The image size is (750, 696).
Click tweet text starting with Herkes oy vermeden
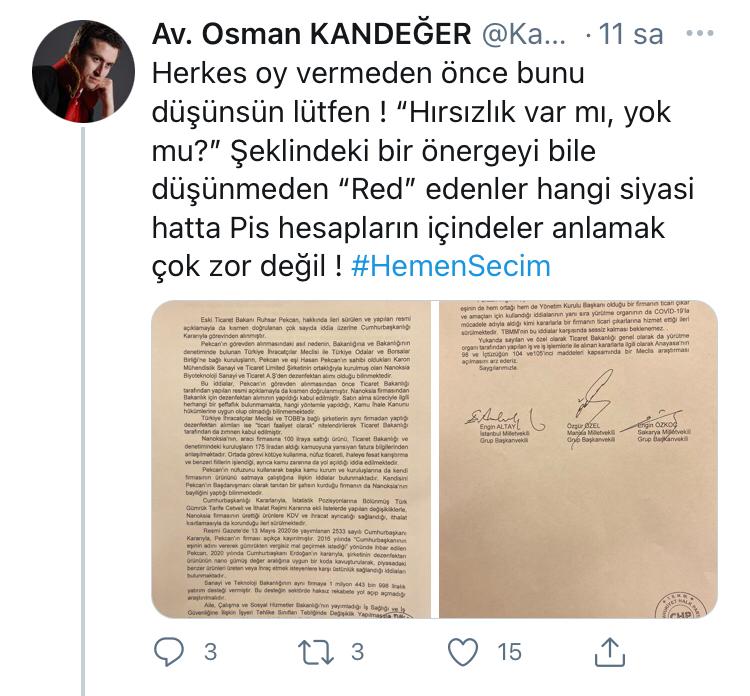(x=423, y=170)
